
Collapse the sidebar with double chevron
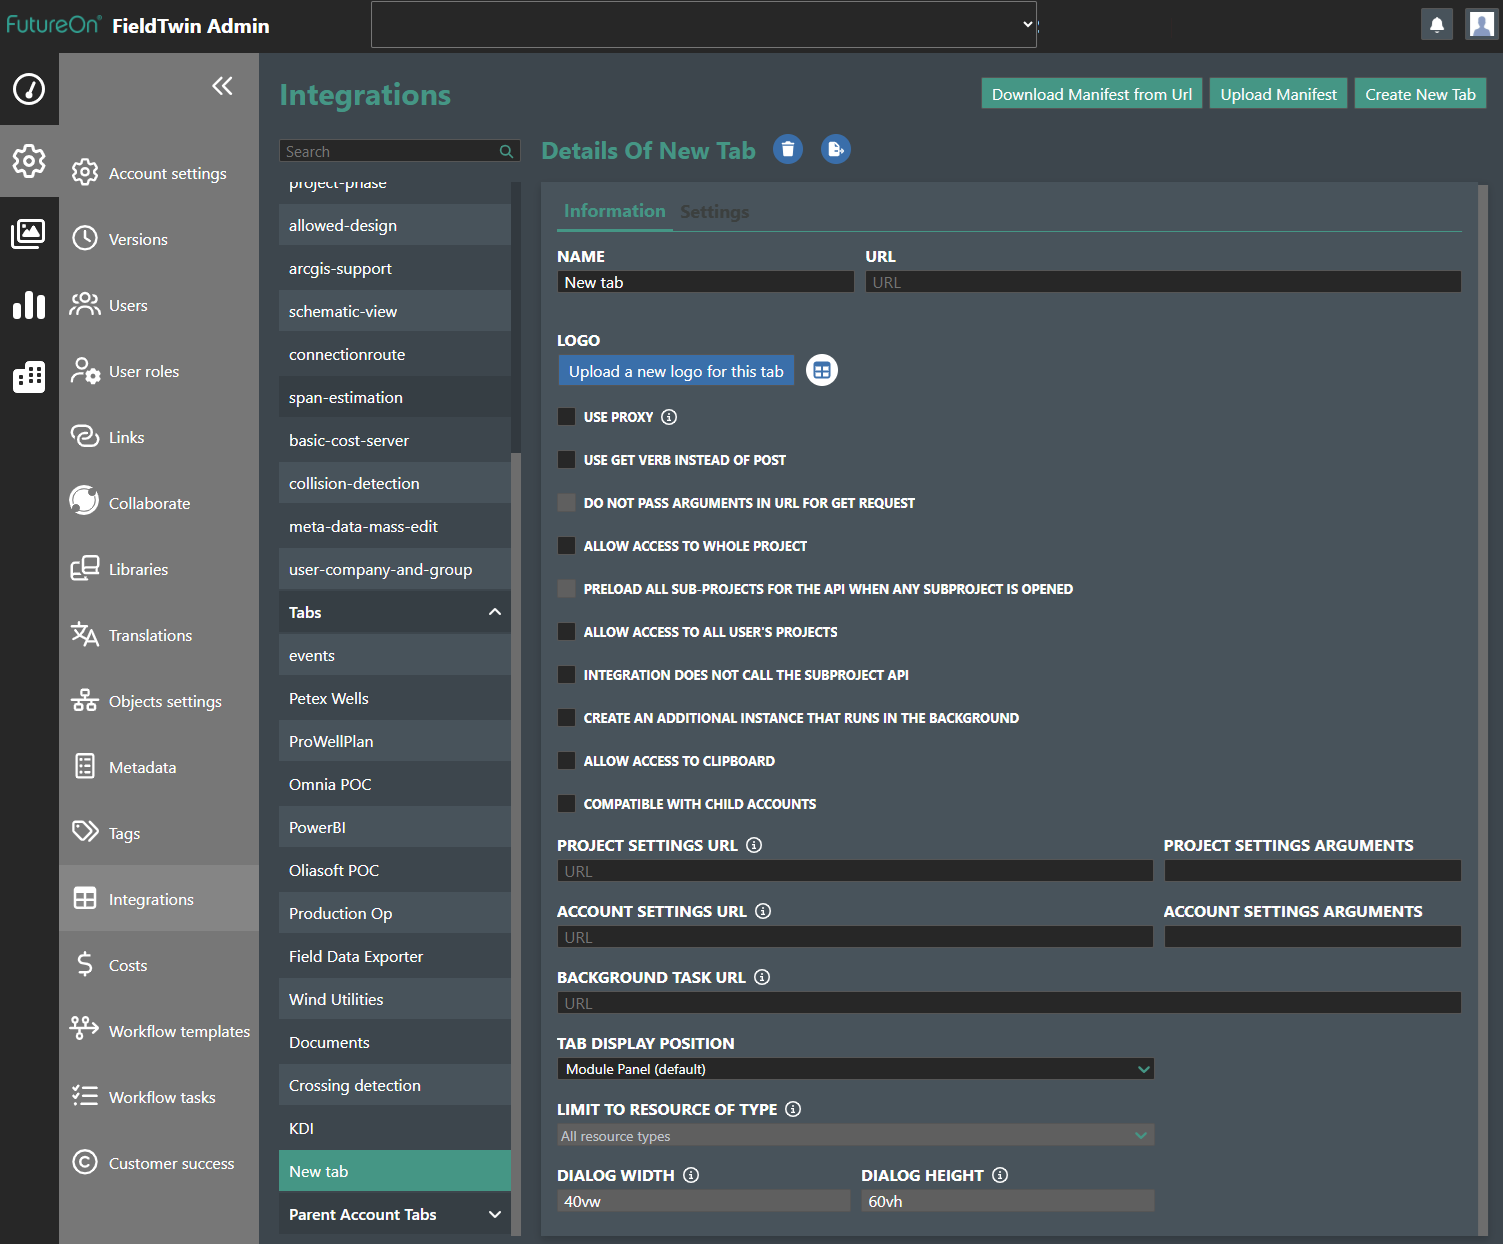coord(222,86)
